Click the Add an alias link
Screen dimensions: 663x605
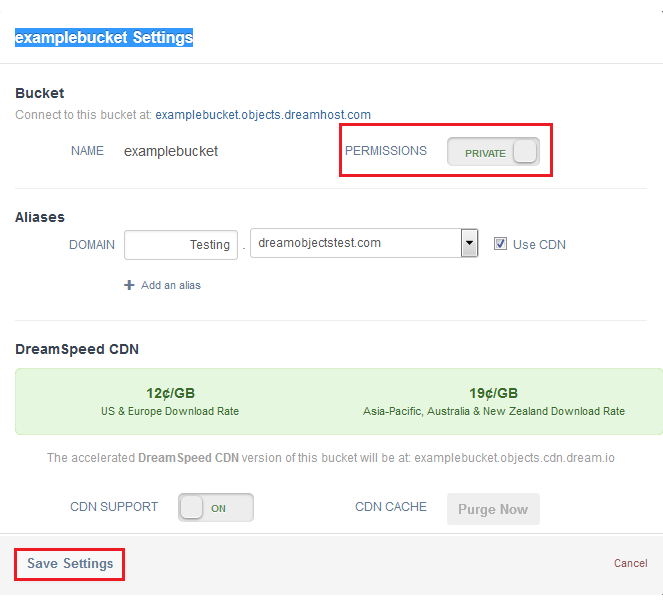pos(171,285)
